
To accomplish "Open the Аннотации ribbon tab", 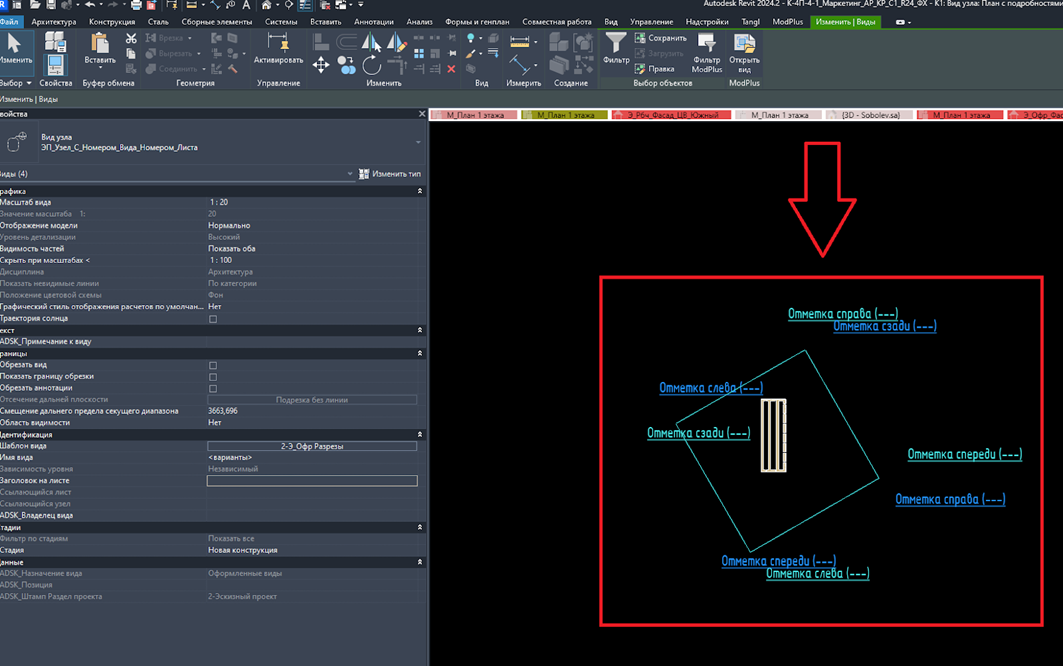I will coord(374,22).
